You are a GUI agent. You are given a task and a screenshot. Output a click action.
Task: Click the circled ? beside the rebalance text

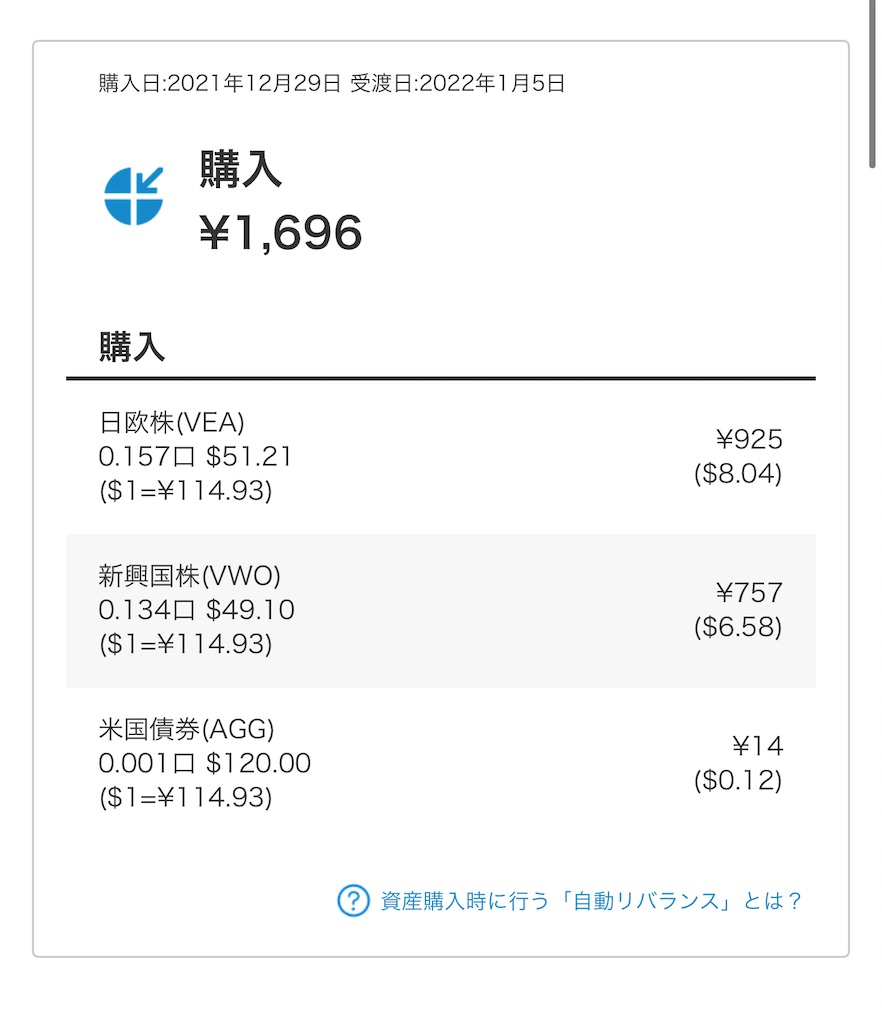(x=352, y=901)
